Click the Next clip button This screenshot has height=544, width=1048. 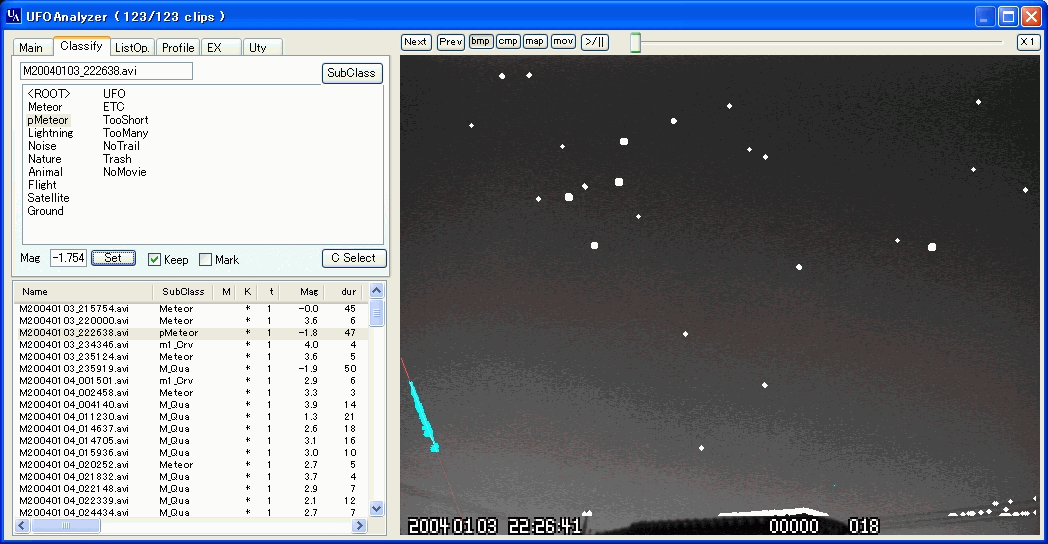pos(416,42)
